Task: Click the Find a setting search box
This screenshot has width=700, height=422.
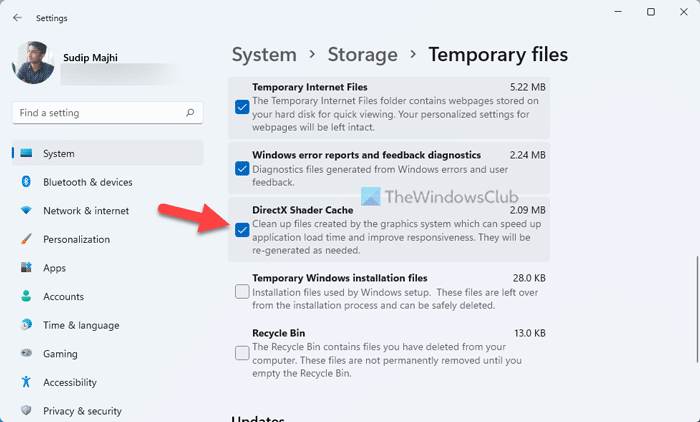Action: (x=100, y=113)
